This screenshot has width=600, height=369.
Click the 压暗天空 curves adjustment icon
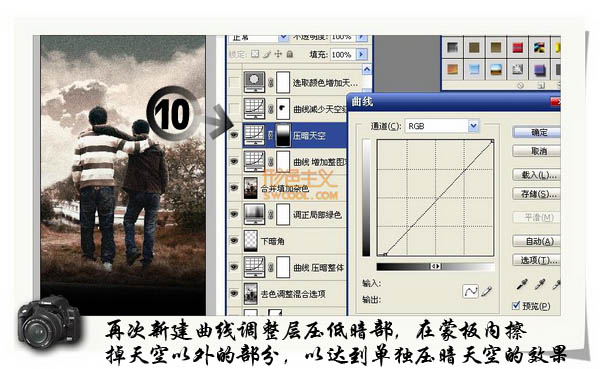254,135
